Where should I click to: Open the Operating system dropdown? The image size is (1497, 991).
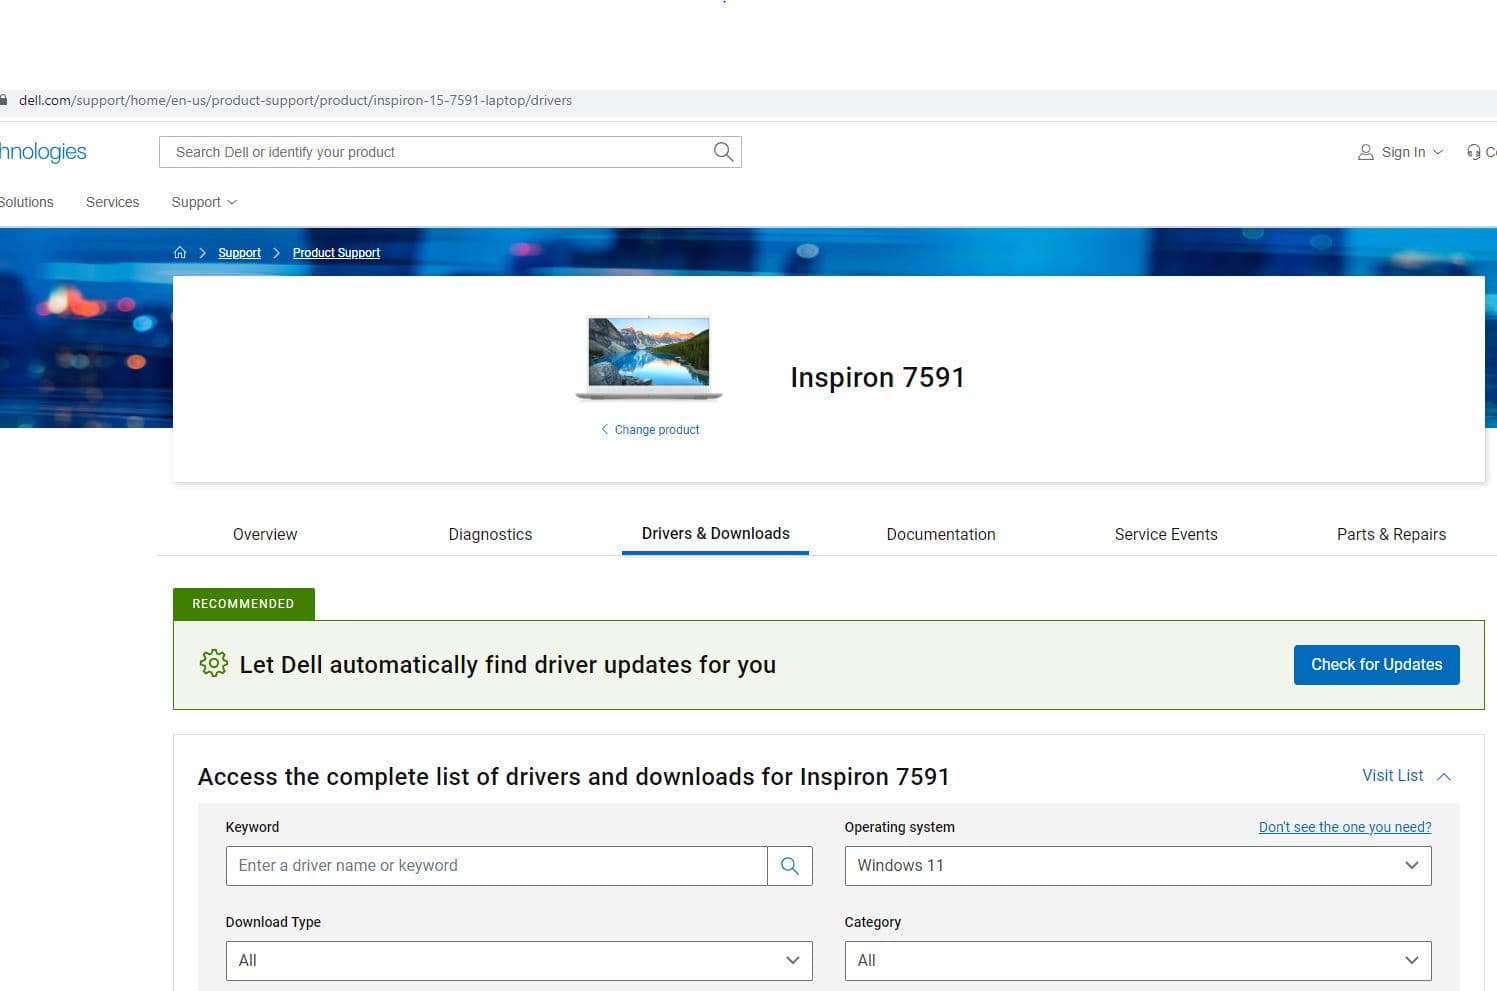[1137, 866]
